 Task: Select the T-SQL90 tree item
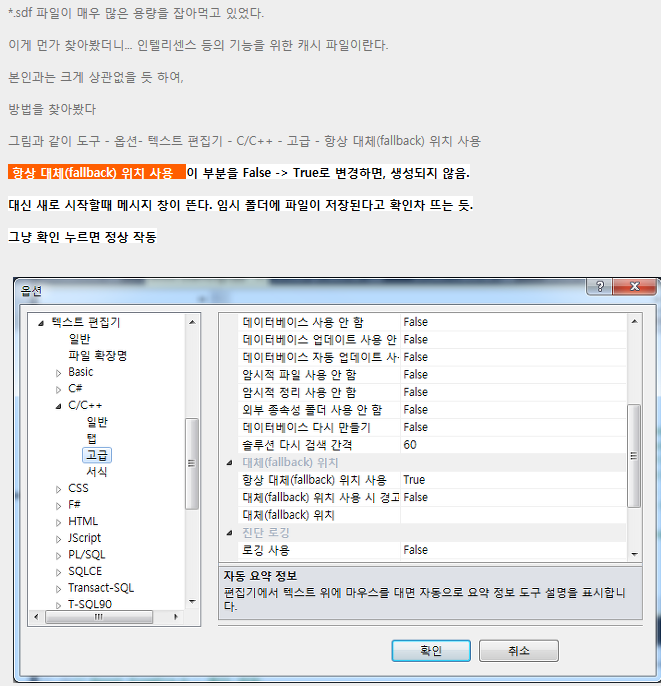point(90,604)
